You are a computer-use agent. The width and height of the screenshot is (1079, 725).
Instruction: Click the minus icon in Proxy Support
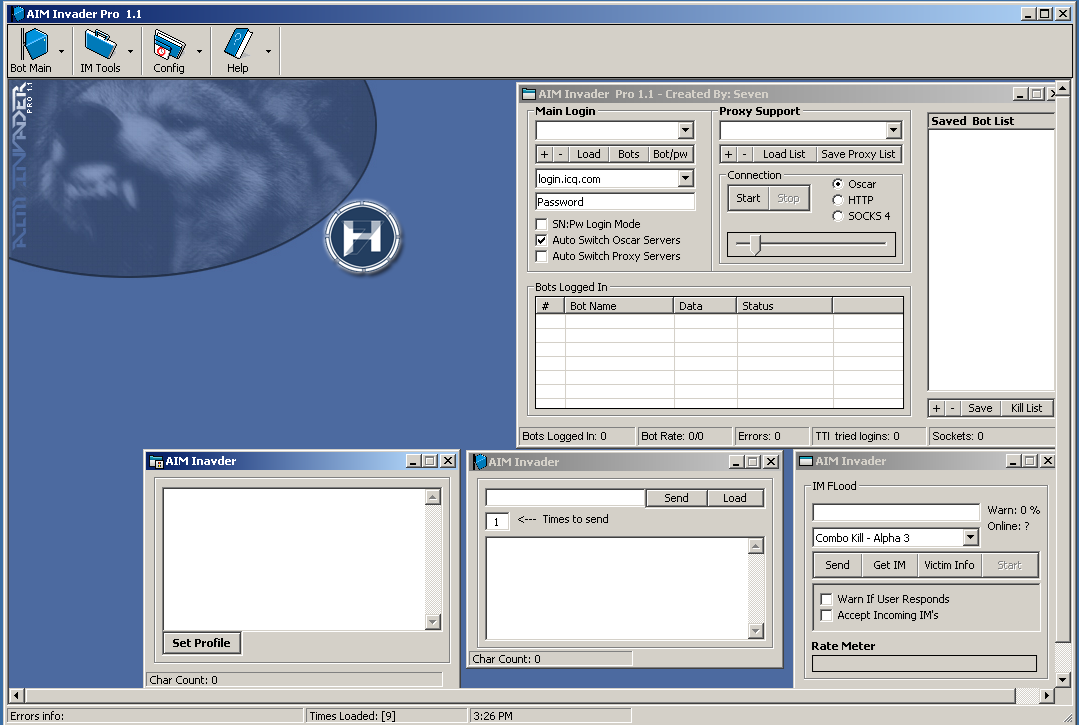pyautogui.click(x=744, y=154)
